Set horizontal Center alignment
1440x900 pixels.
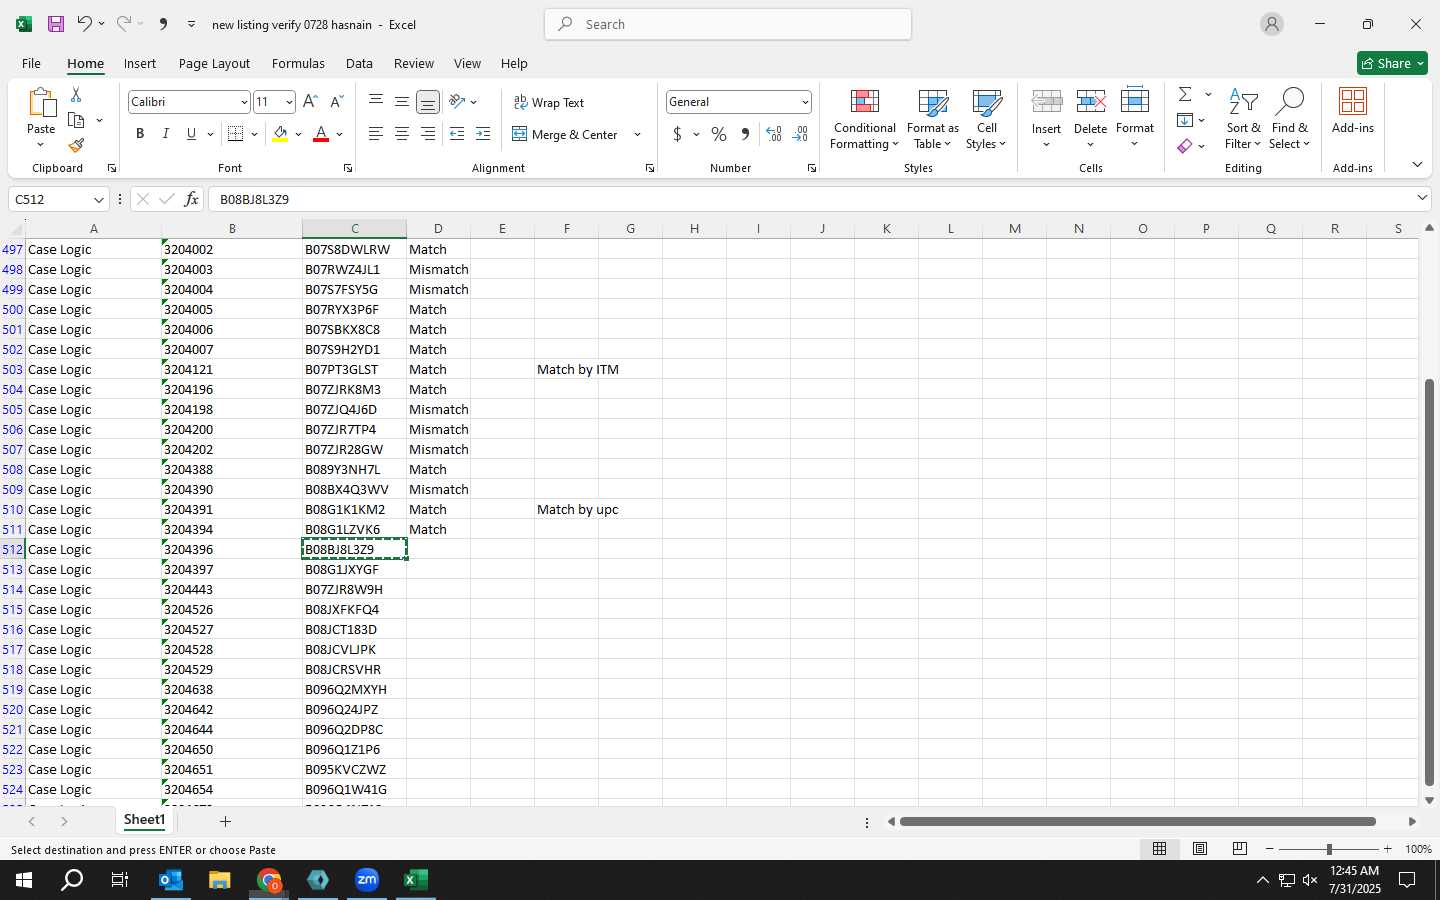click(x=402, y=134)
